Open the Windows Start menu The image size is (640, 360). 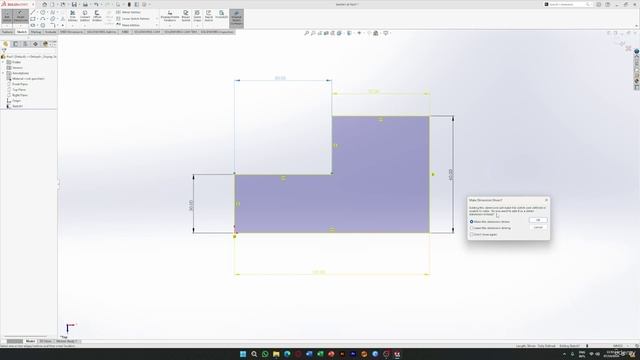(x=243, y=354)
